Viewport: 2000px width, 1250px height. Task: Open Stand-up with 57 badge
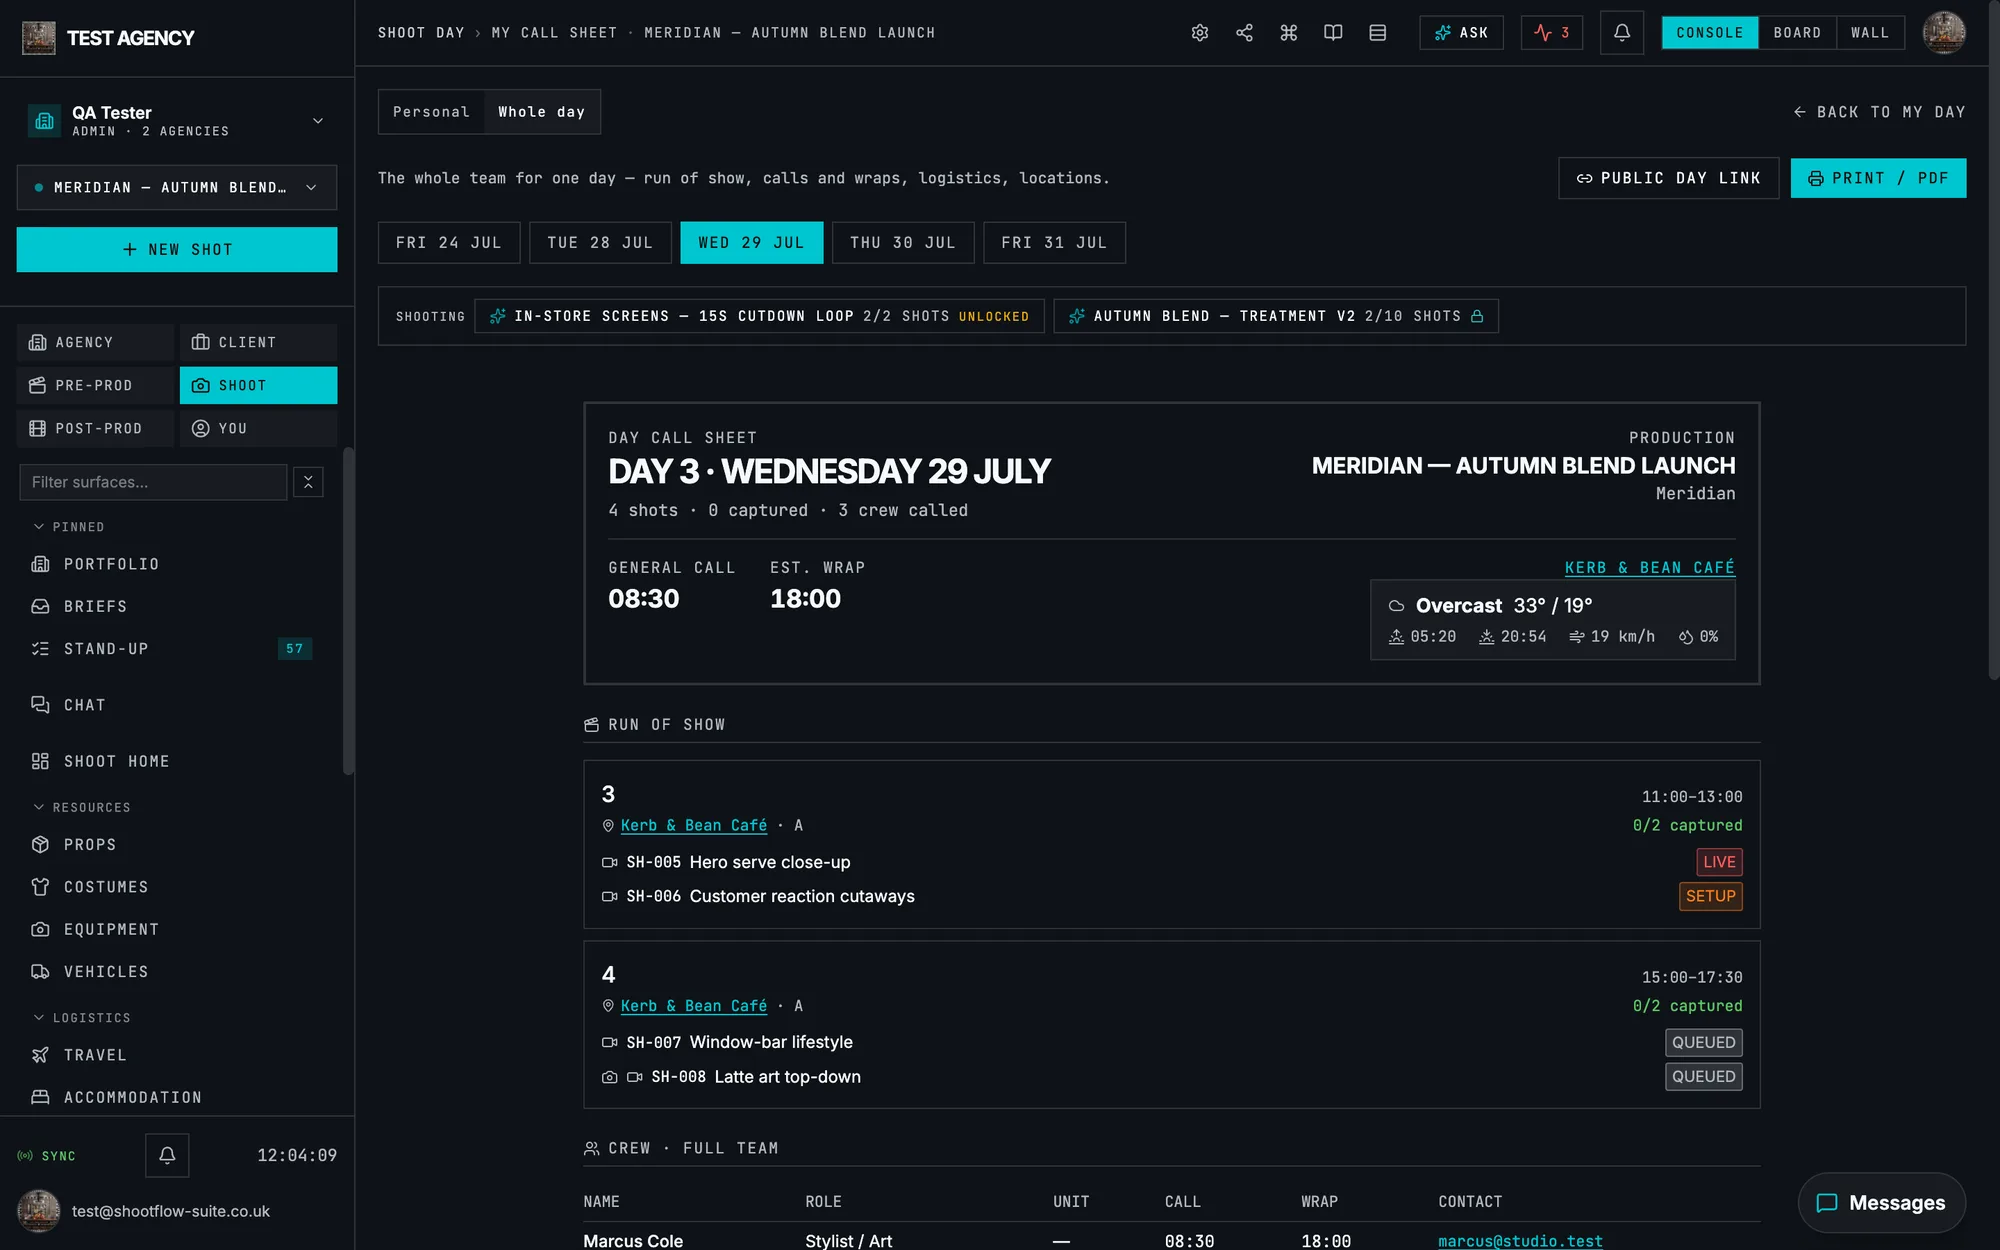click(x=170, y=649)
